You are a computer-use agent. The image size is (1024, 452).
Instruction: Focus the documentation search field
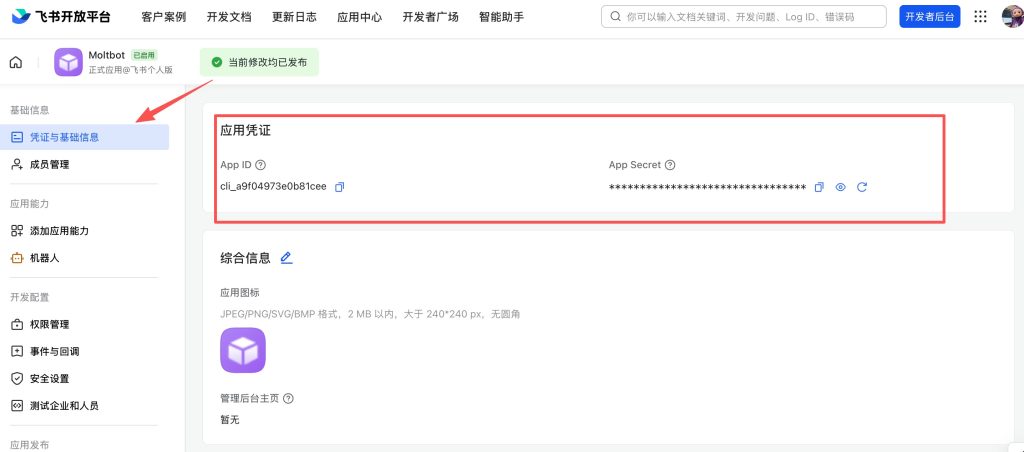point(744,17)
